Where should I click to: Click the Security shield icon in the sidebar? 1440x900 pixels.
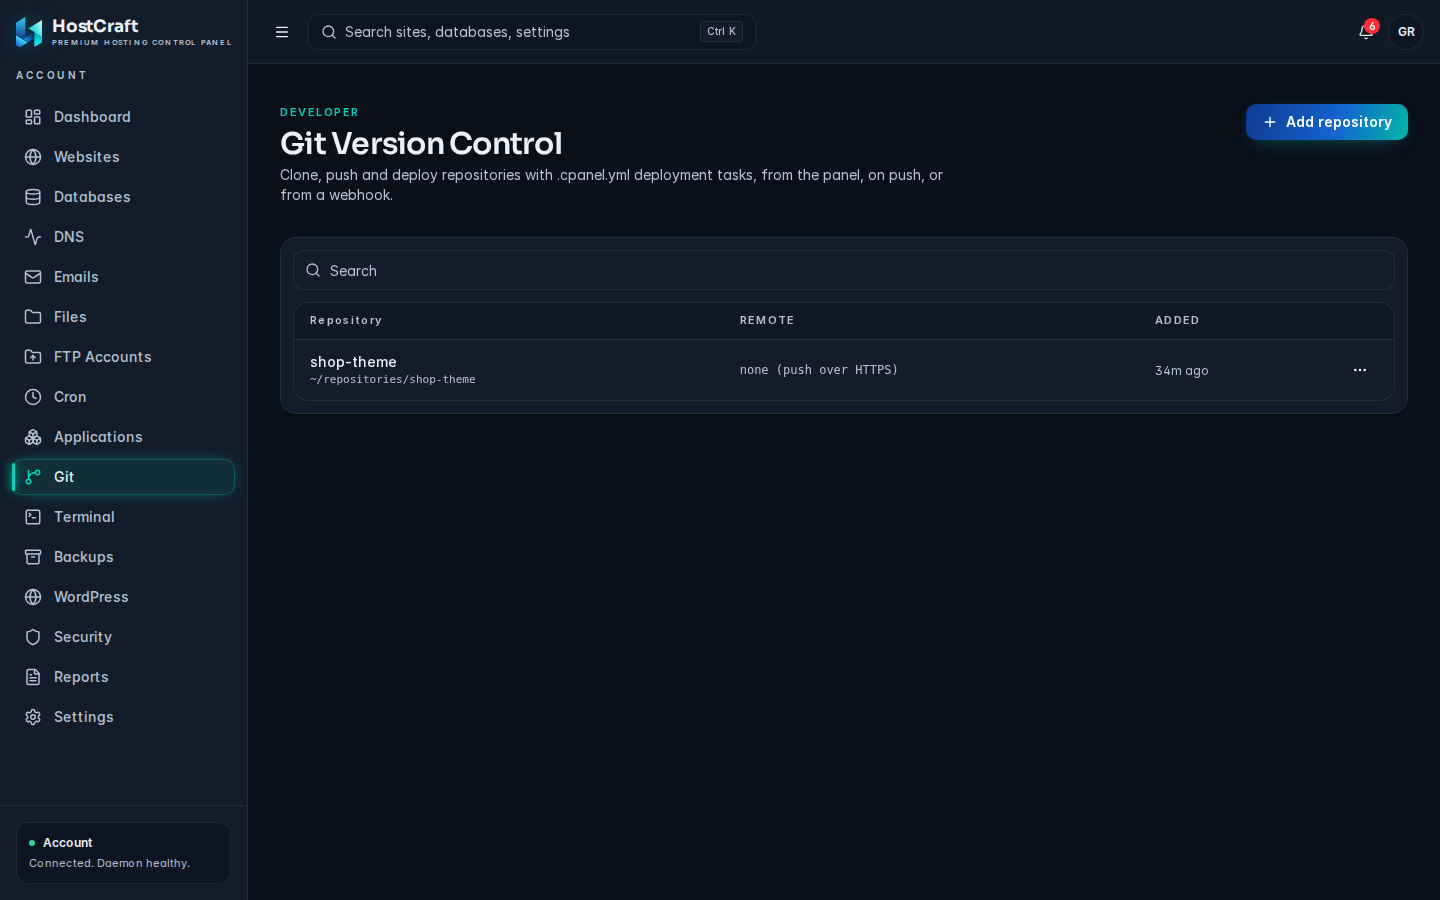click(x=33, y=637)
